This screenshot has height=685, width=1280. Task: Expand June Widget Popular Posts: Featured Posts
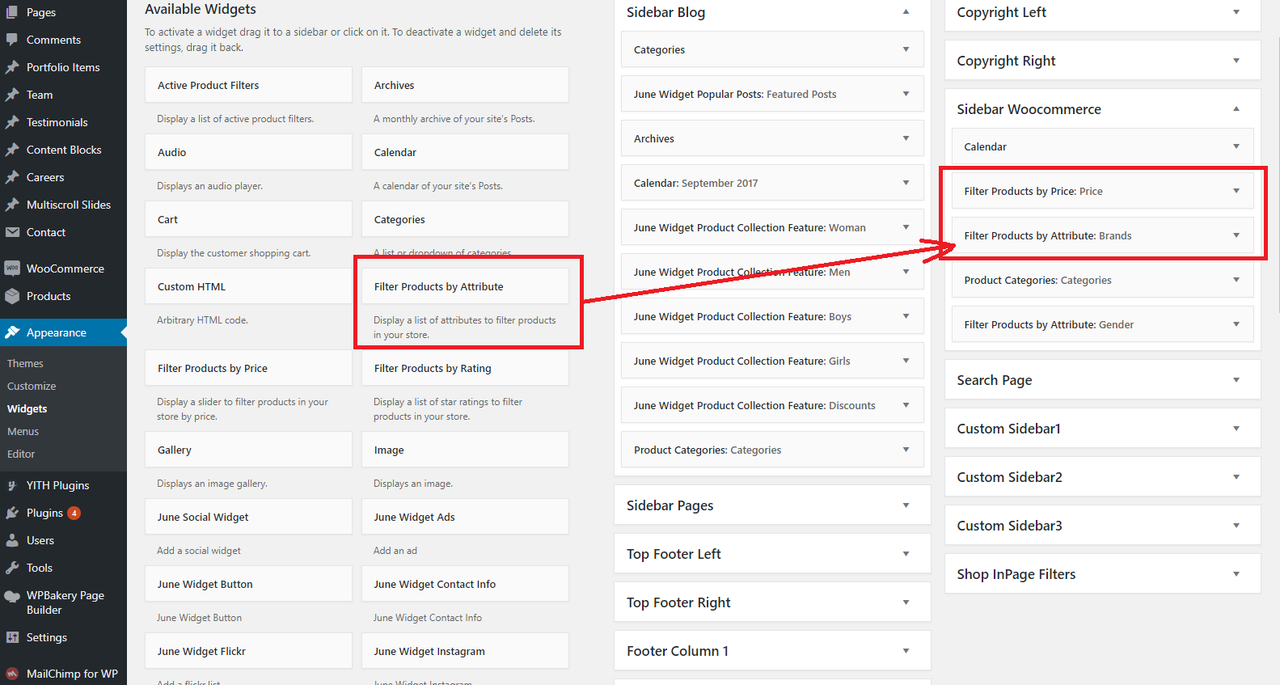[906, 94]
